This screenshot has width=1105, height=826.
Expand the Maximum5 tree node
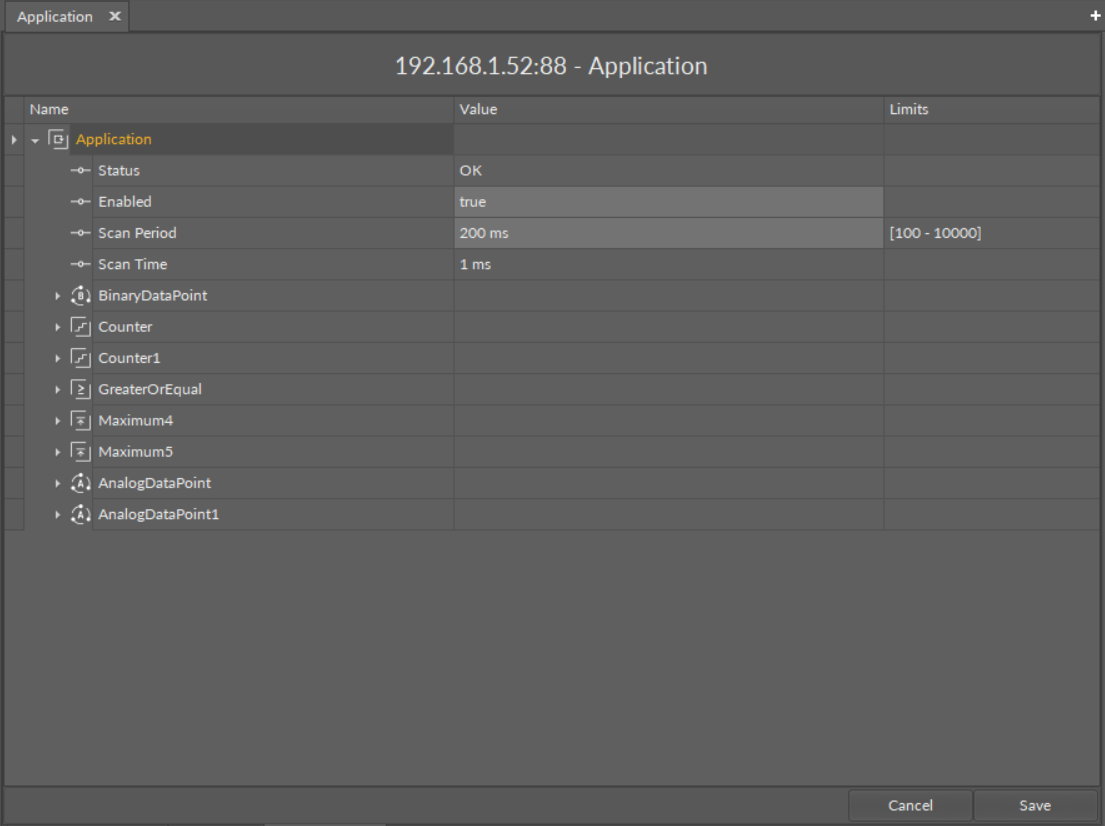57,452
